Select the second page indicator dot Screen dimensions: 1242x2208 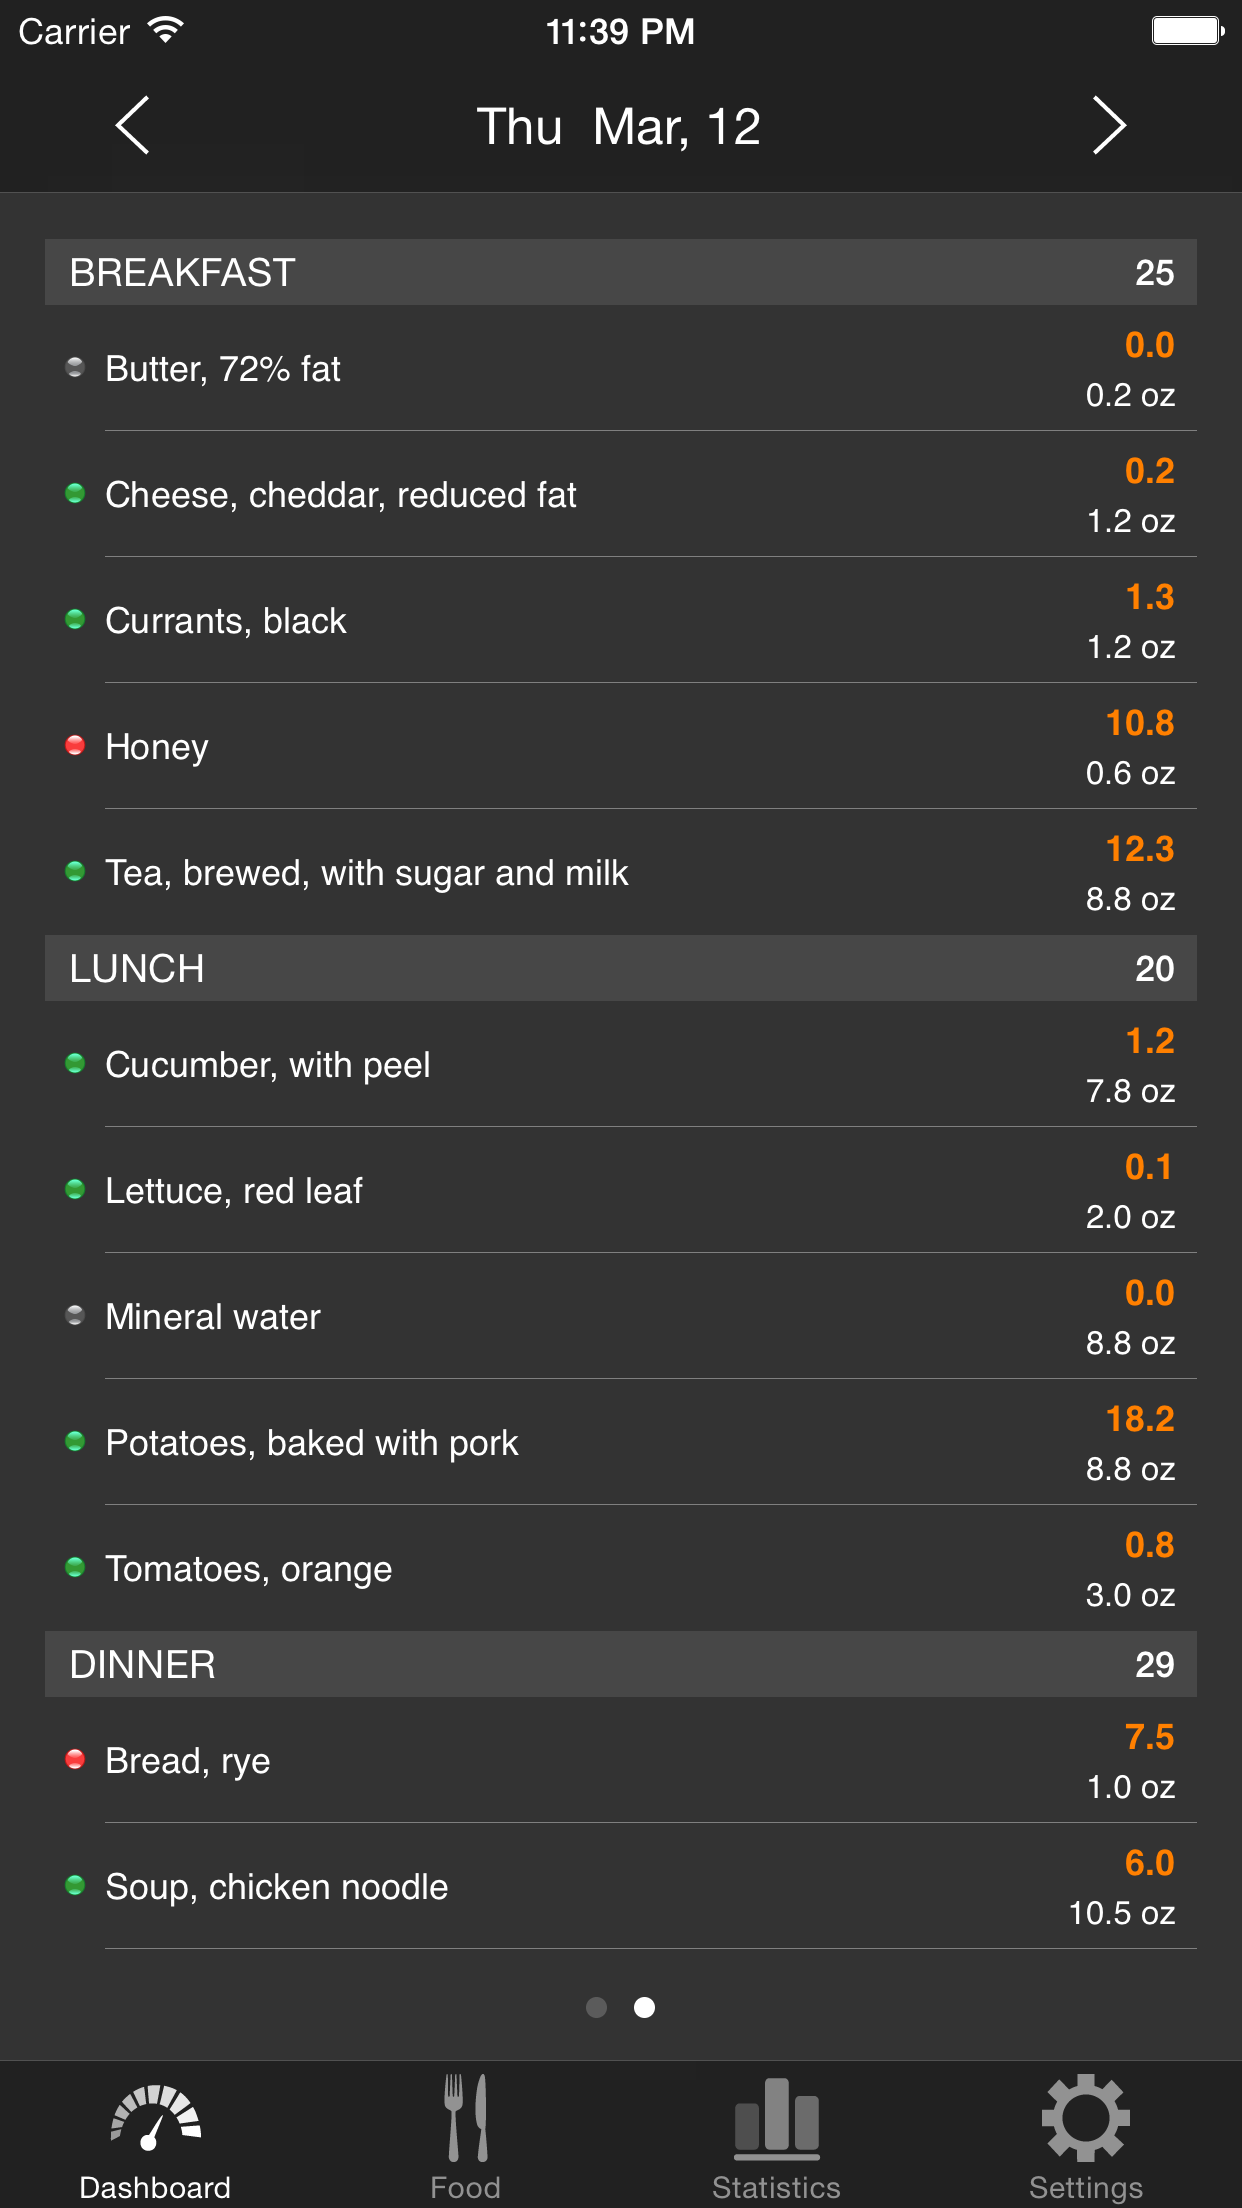coord(645,2007)
